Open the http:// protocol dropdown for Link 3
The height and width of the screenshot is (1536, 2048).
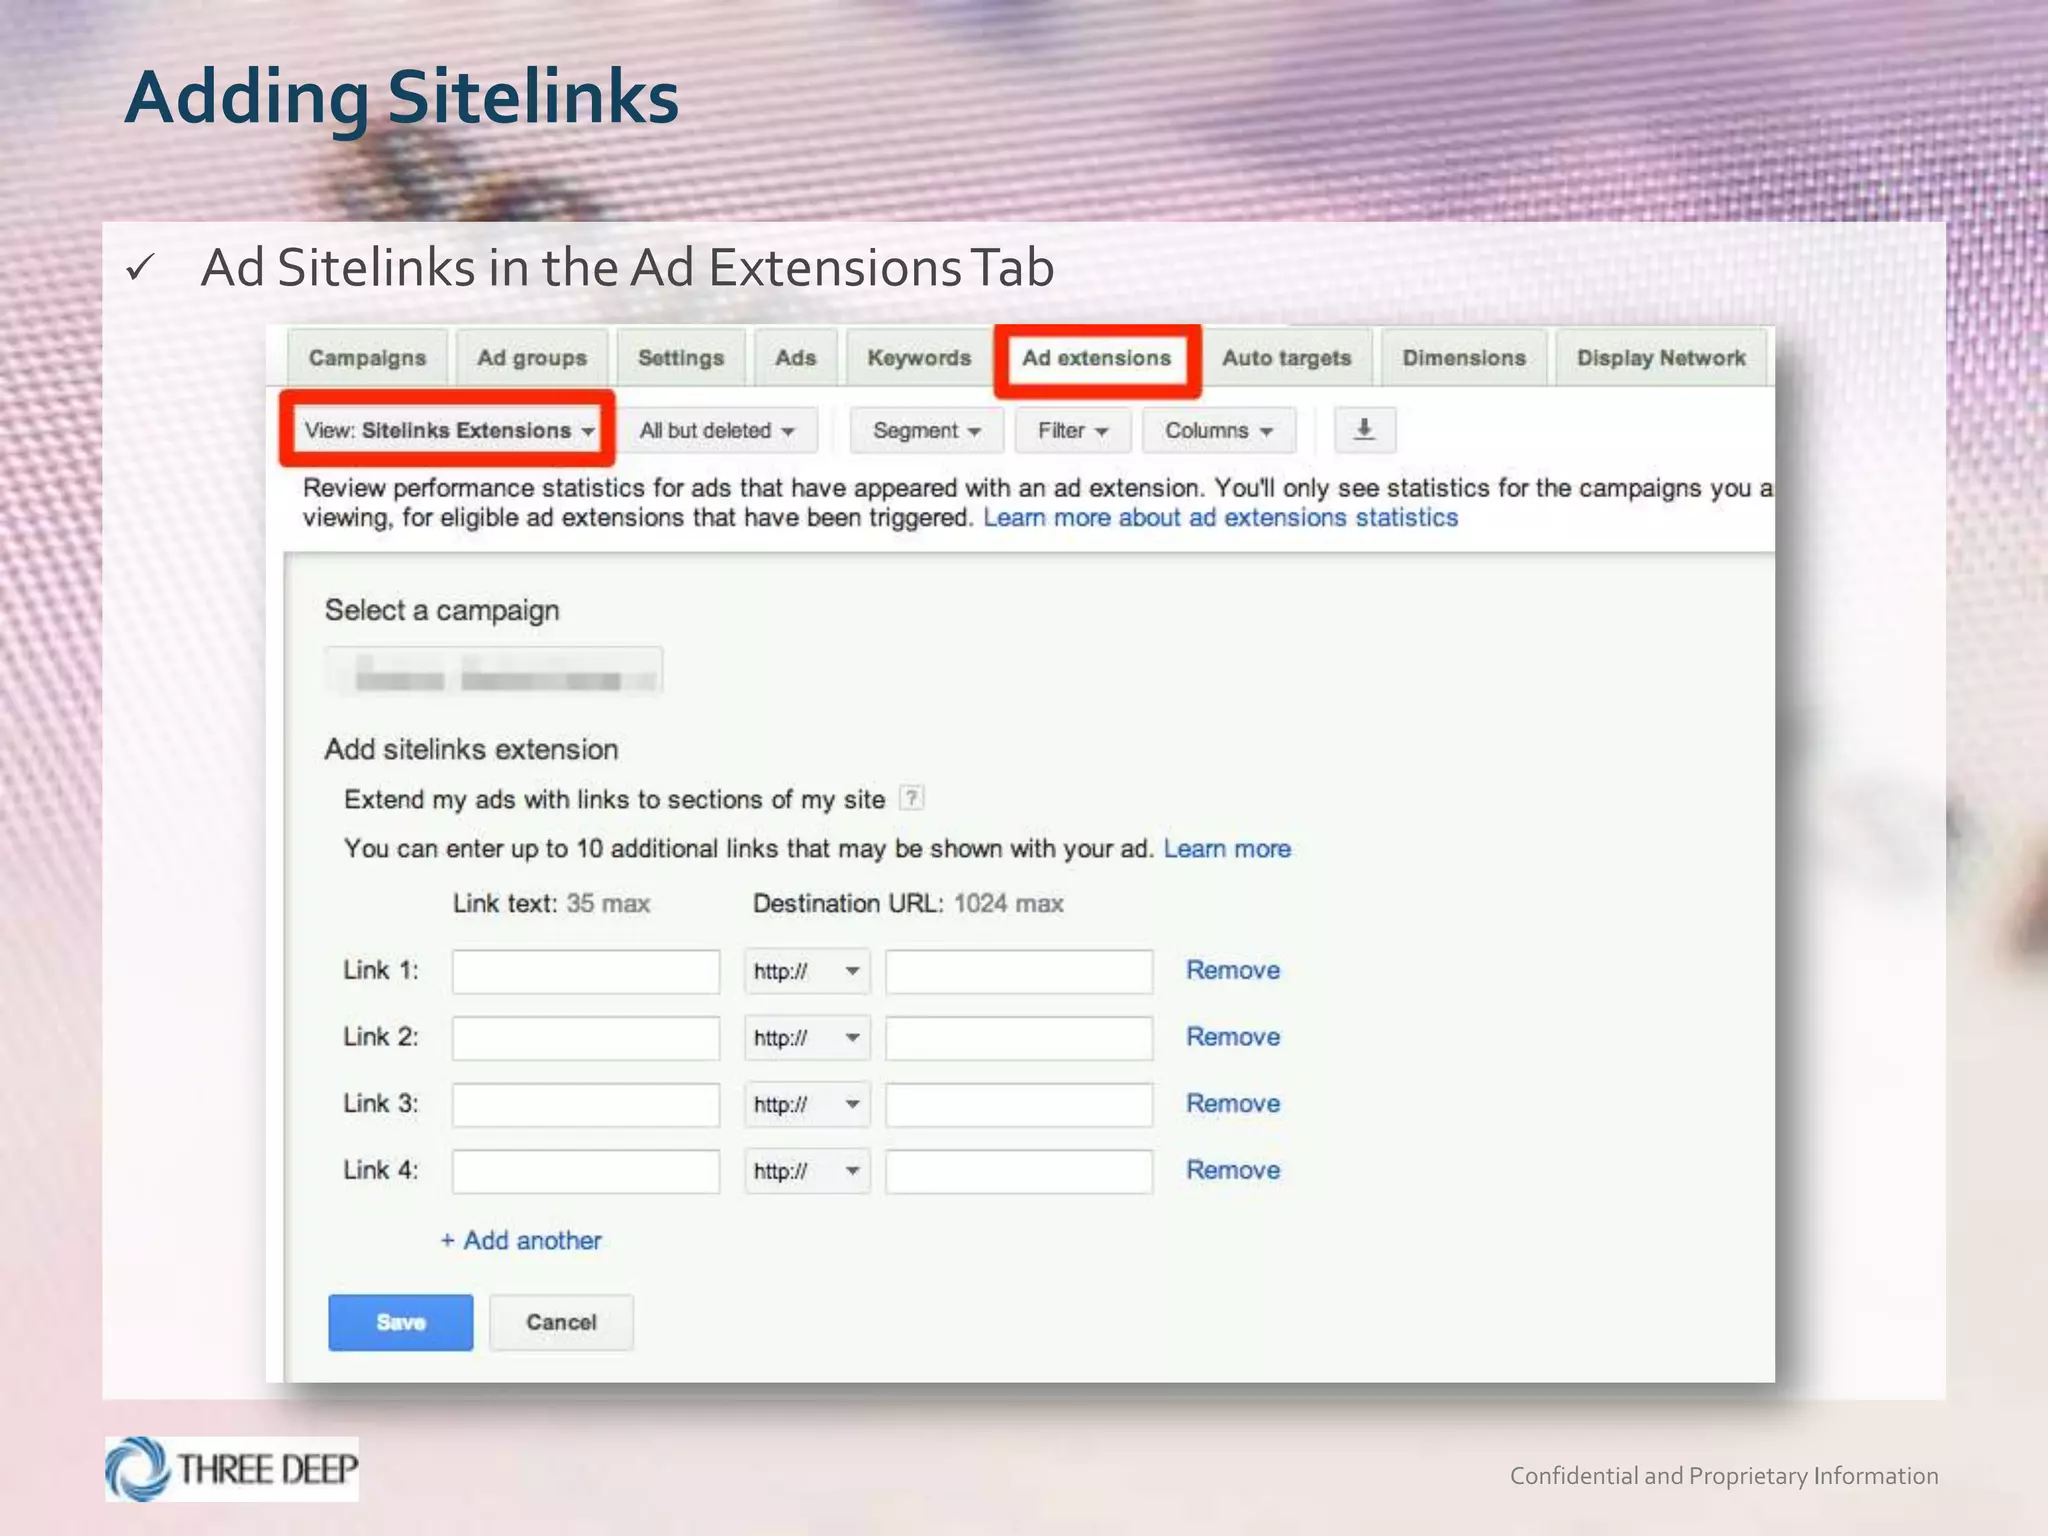coord(807,1104)
